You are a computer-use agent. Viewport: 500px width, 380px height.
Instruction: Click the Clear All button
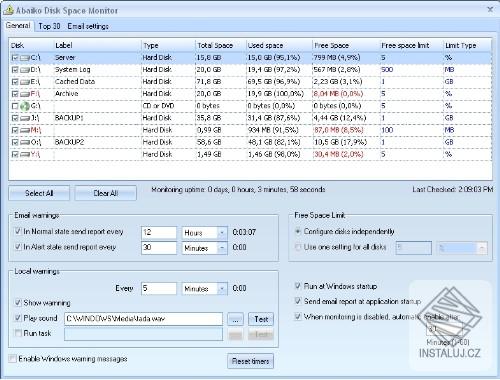pyautogui.click(x=106, y=193)
